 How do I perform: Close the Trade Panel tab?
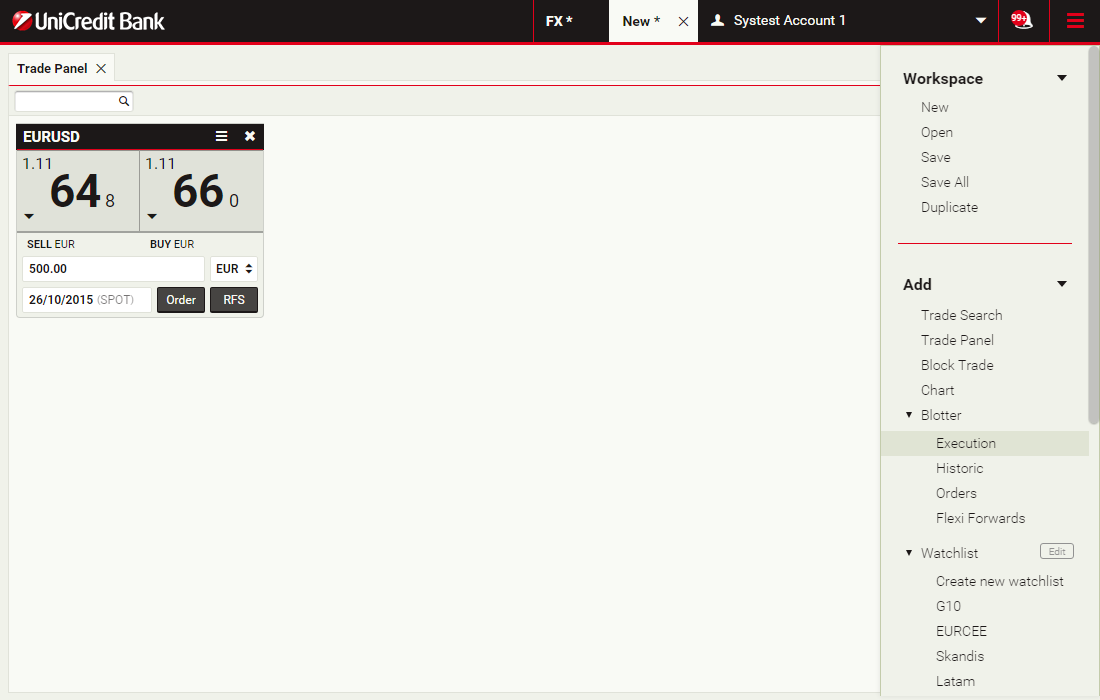pyautogui.click(x=101, y=69)
